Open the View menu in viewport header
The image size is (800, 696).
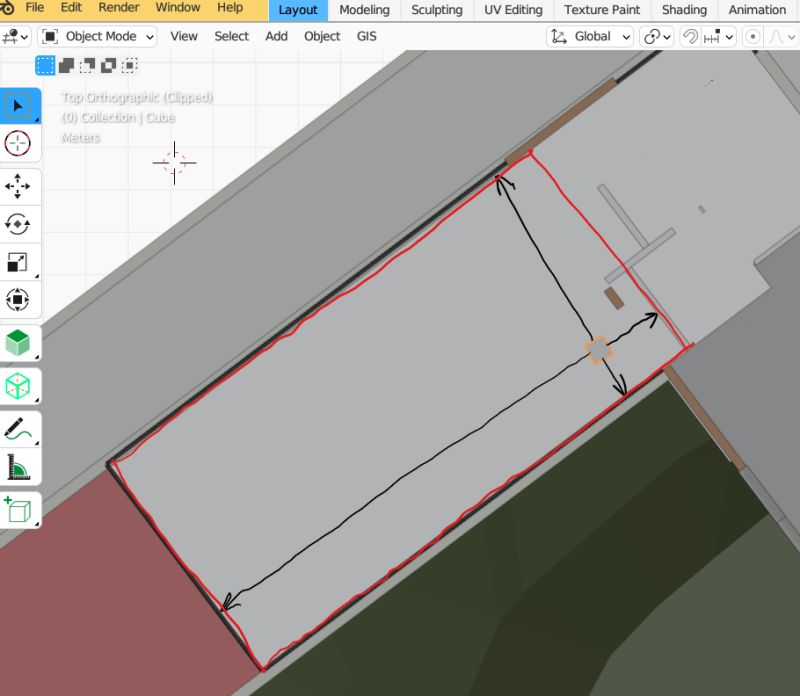pyautogui.click(x=184, y=37)
